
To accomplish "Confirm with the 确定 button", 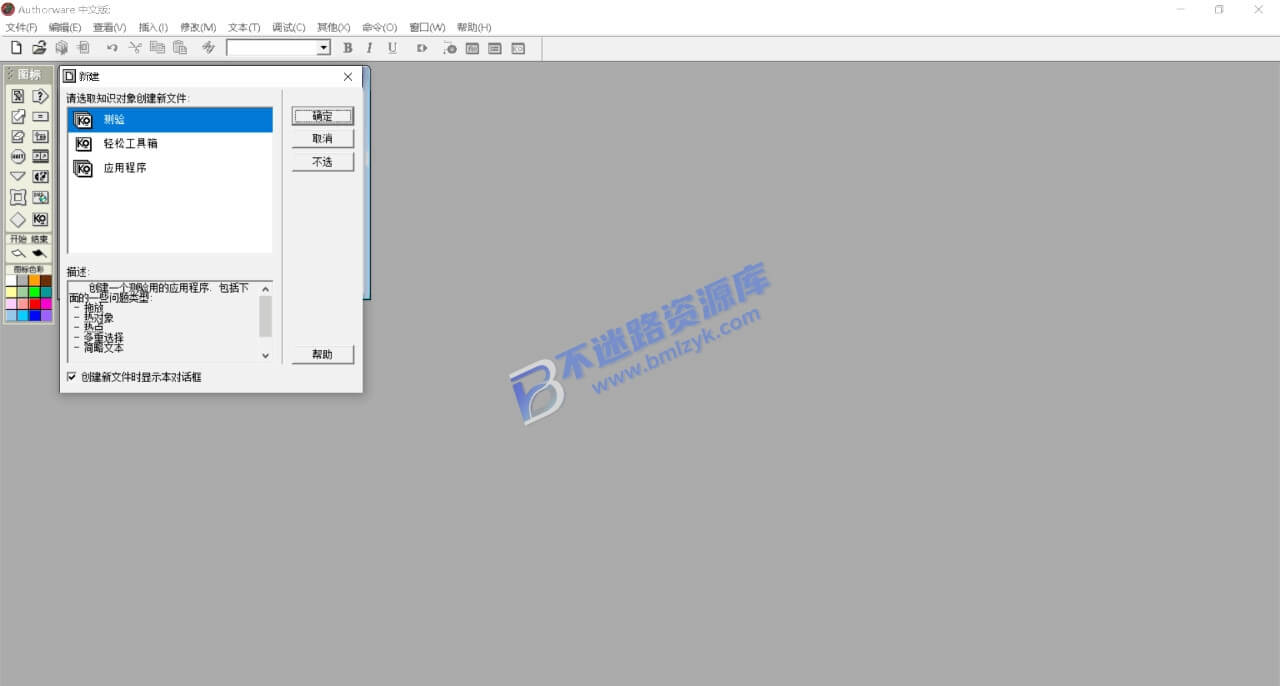I will coord(323,116).
